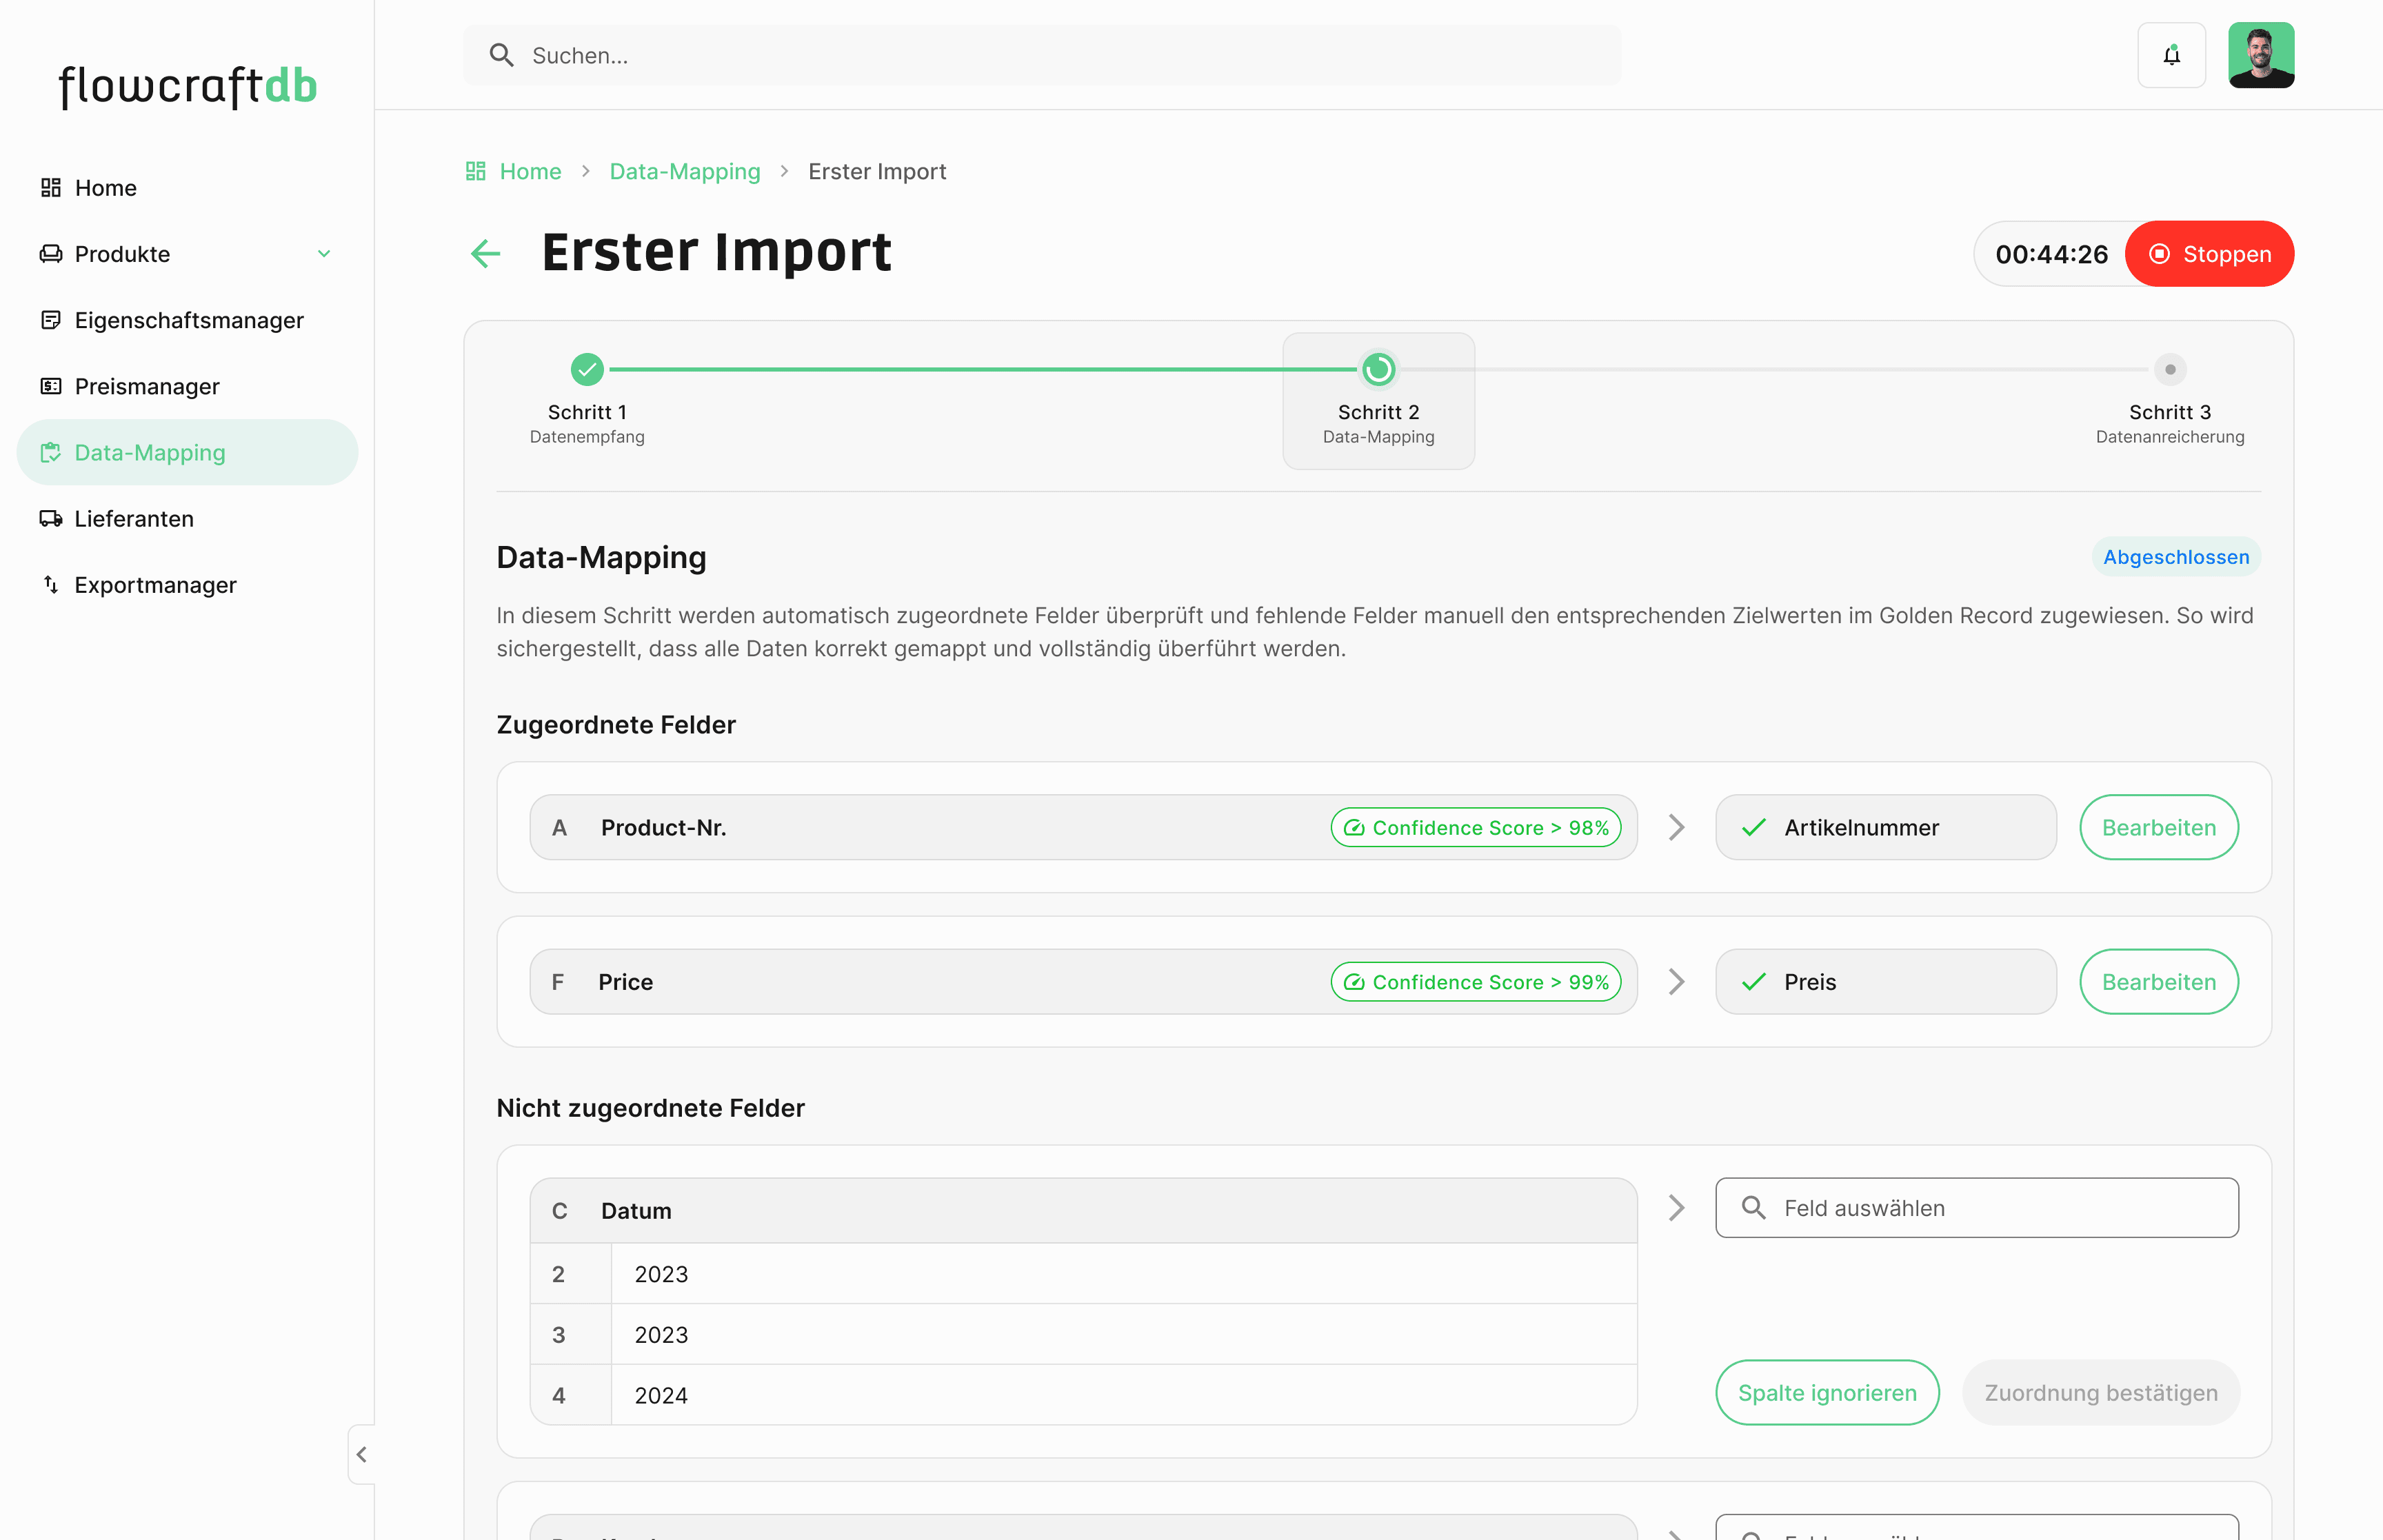Click the back arrow beside Erster Import
This screenshot has width=2383, height=1540.
pos(485,254)
